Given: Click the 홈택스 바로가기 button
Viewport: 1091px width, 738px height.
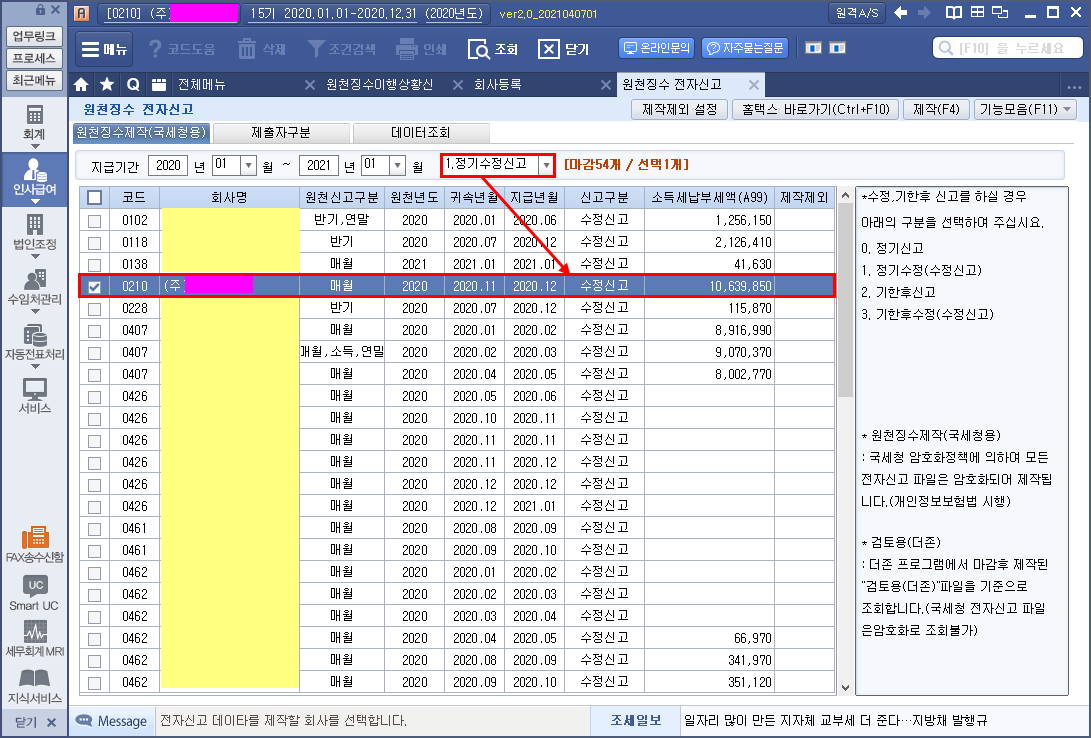Looking at the screenshot, I should 814,109.
